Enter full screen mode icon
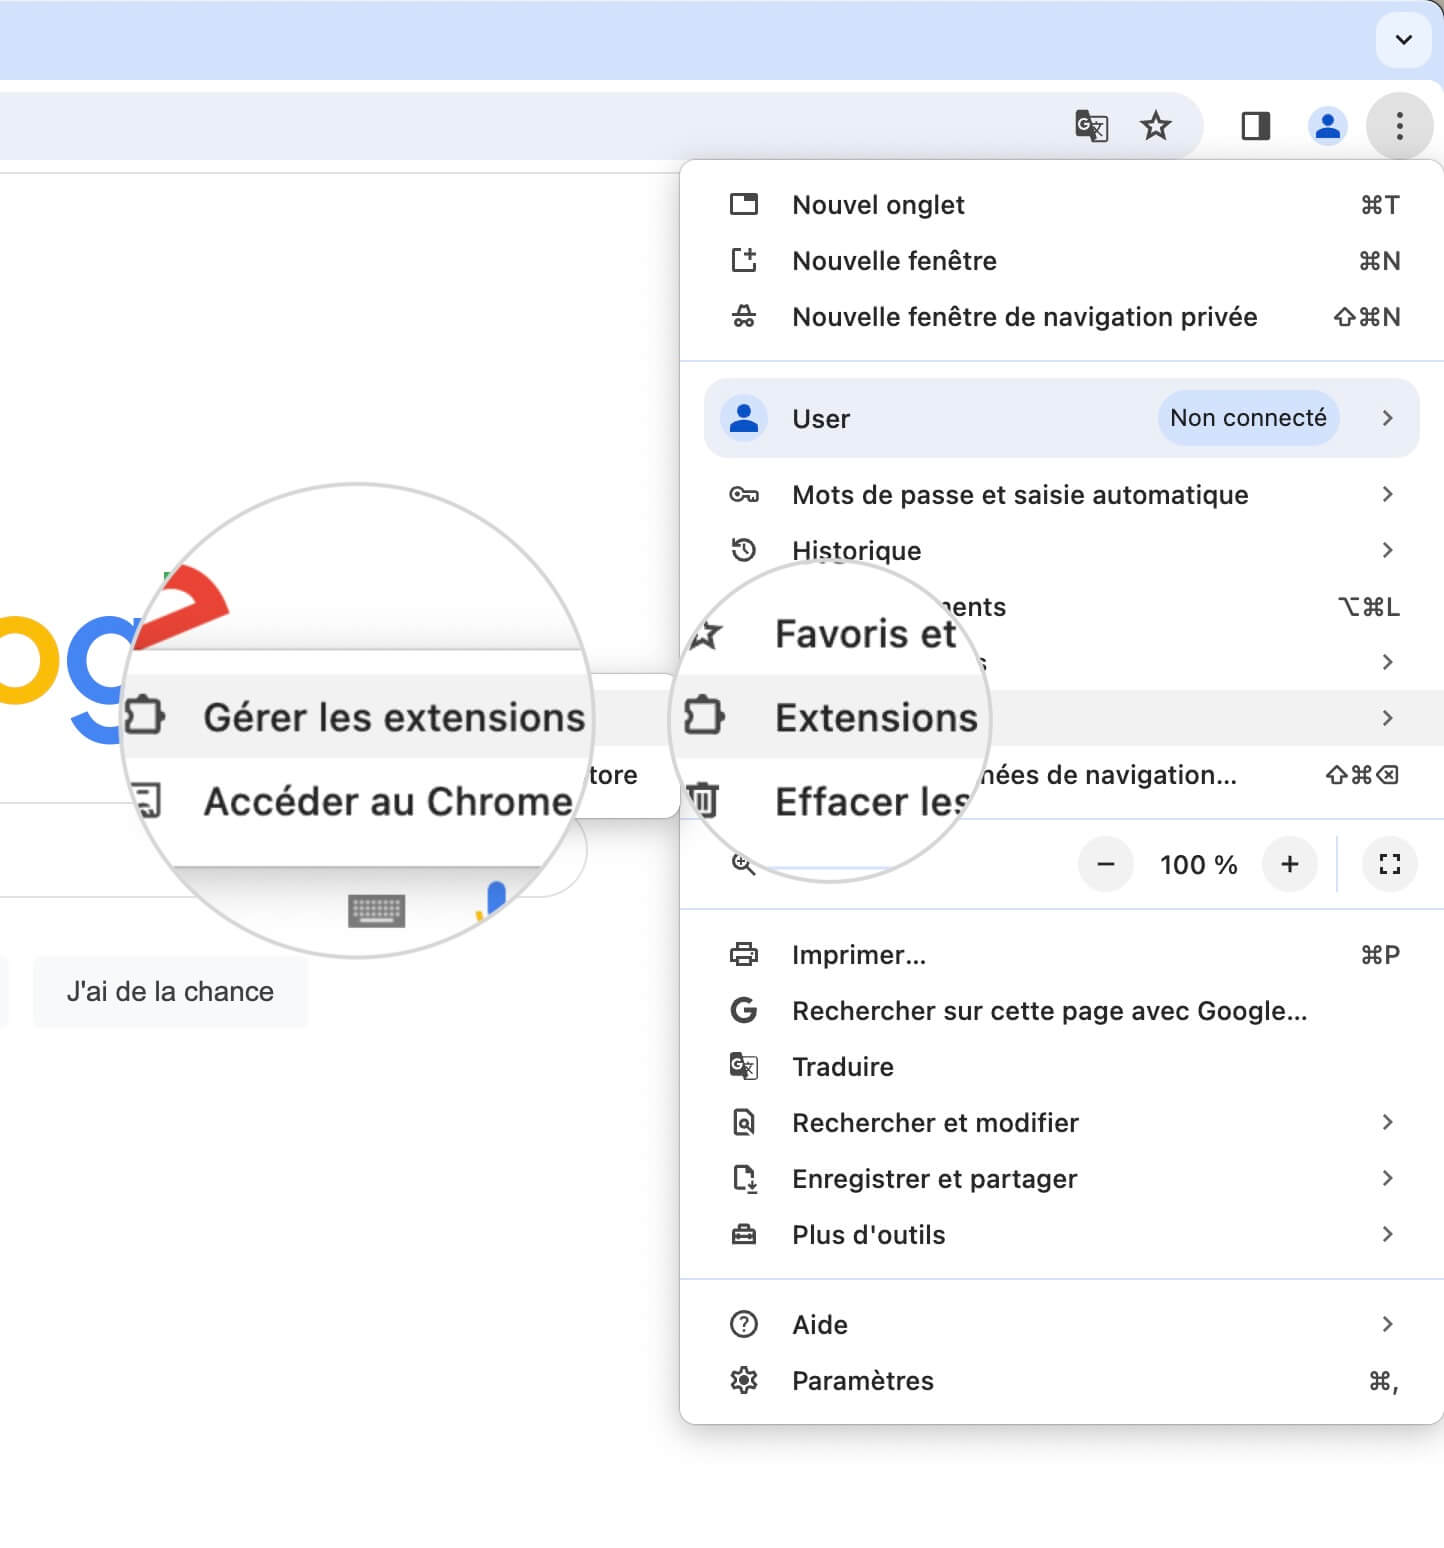The height and width of the screenshot is (1548, 1444). (1390, 864)
